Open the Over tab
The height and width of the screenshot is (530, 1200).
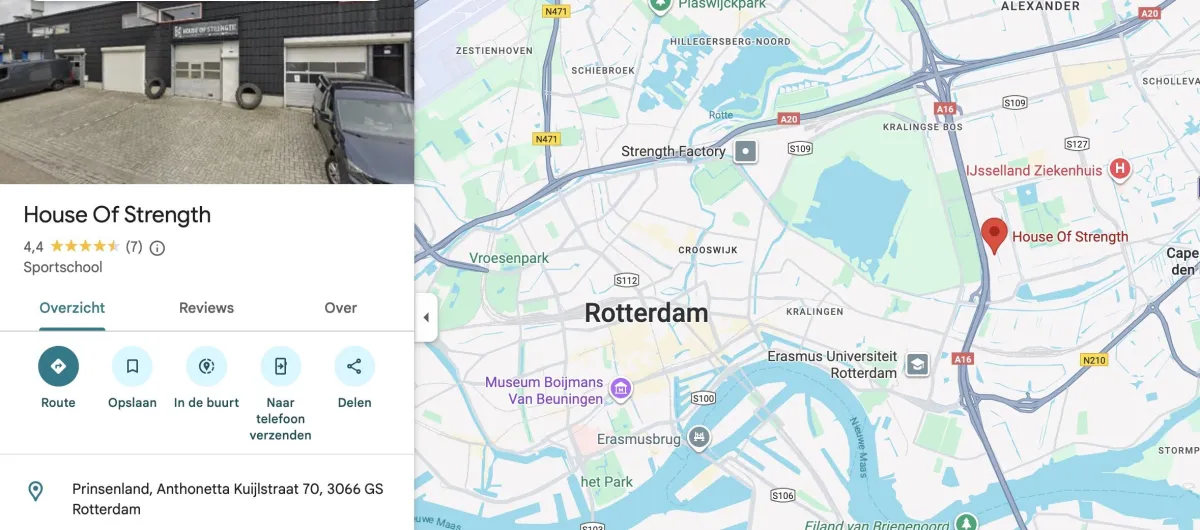point(341,308)
